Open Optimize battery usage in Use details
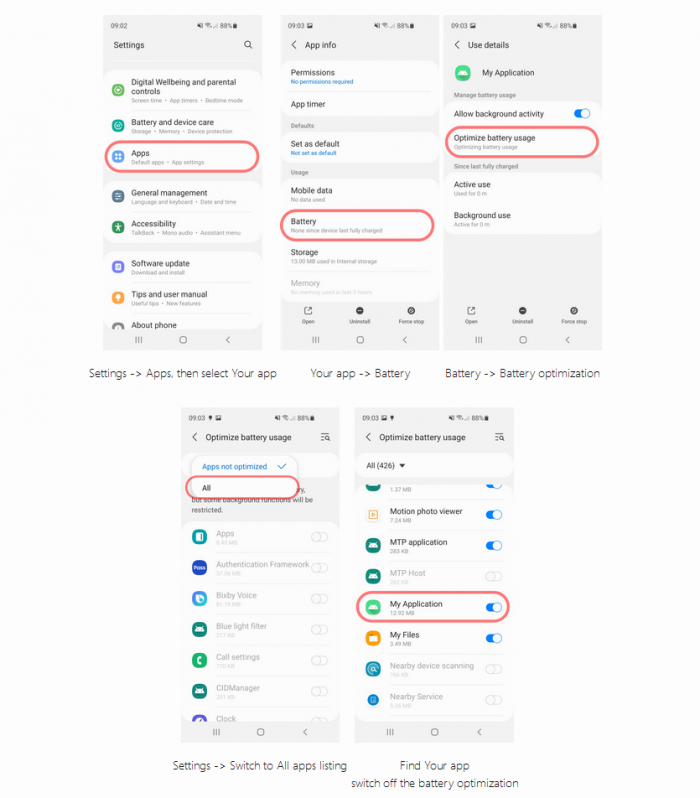Screen dimensions: 700x798 (x=522, y=142)
